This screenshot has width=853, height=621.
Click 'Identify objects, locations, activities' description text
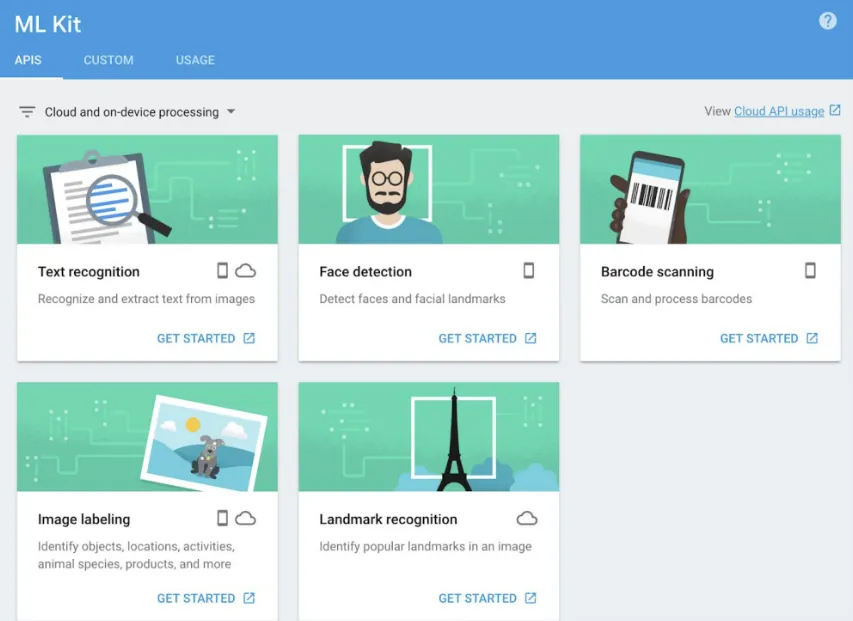coord(136,555)
